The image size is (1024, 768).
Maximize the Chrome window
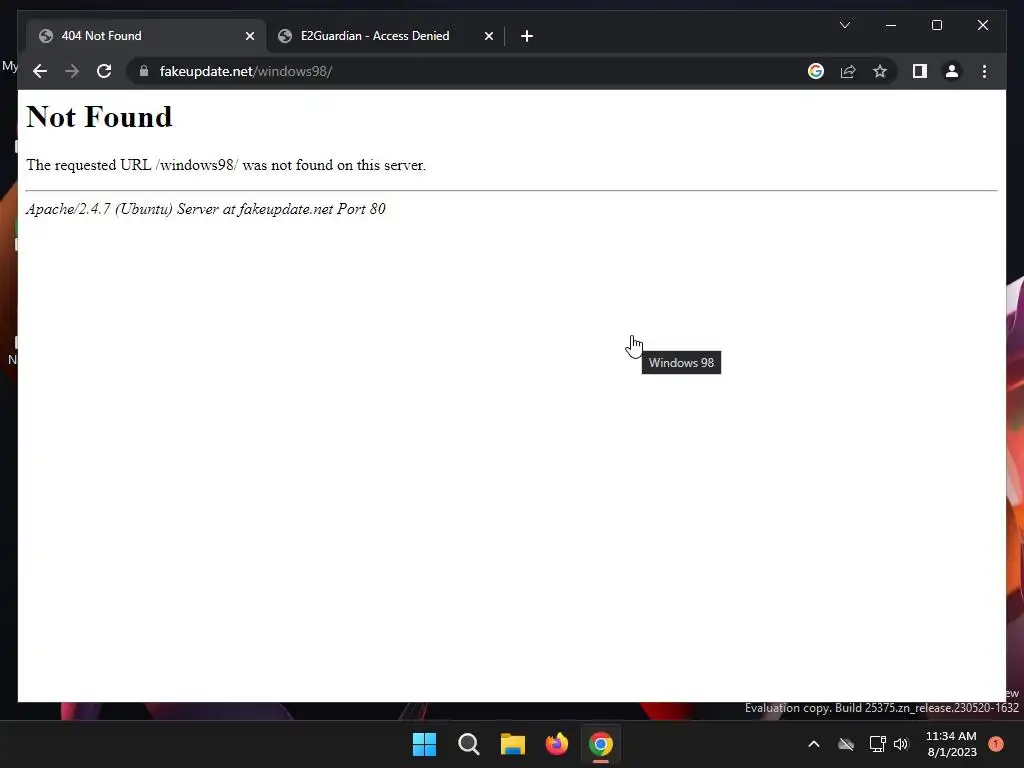(936, 25)
